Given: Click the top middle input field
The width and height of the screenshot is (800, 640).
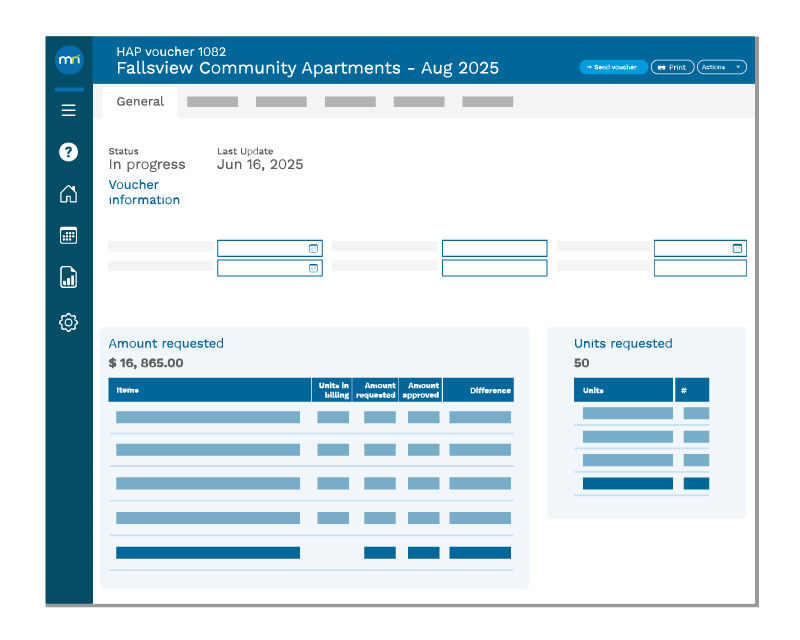Looking at the screenshot, I should pos(494,248).
